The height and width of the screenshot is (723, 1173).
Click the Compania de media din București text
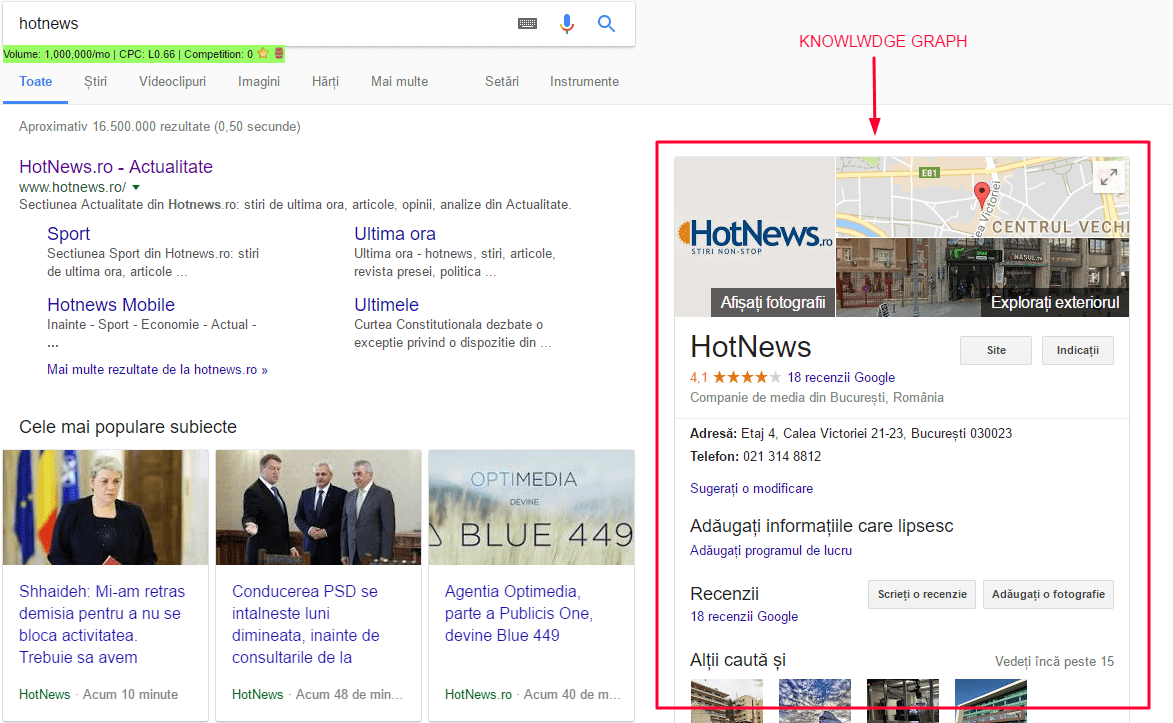[x=816, y=397]
